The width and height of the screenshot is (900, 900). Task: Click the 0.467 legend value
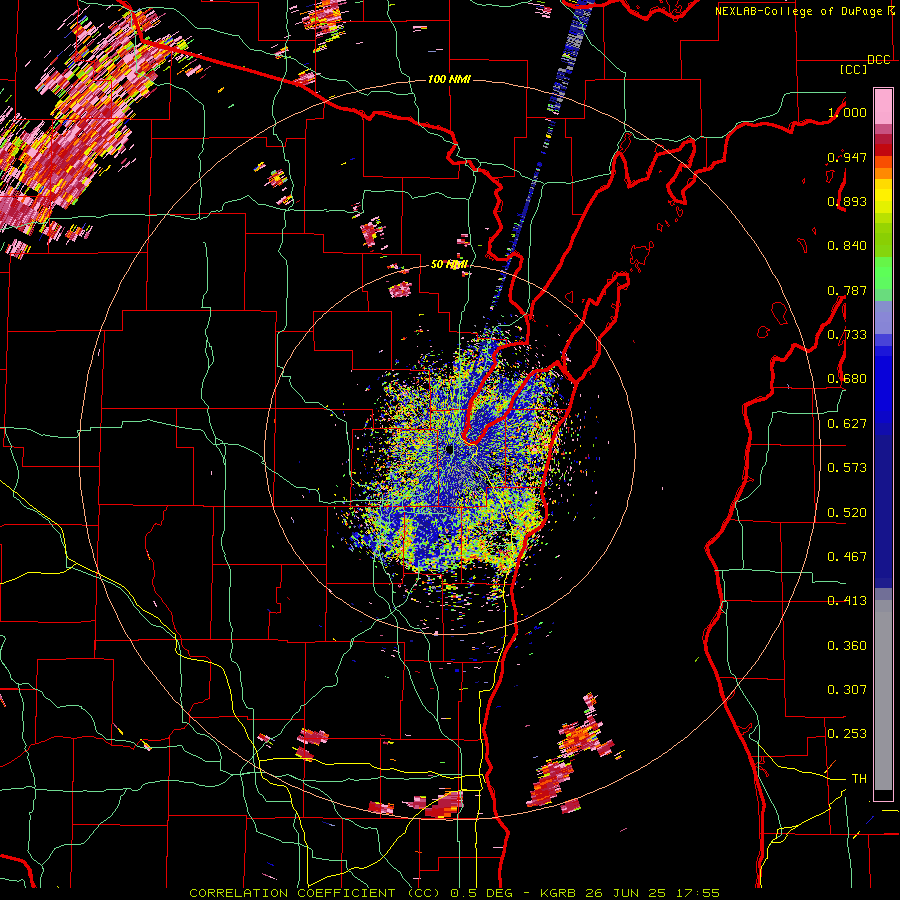click(847, 557)
